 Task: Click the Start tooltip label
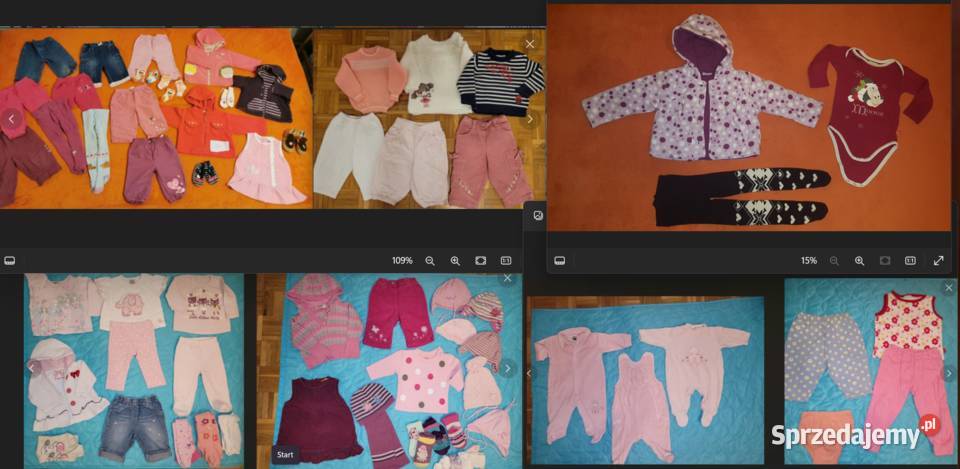pos(285,455)
